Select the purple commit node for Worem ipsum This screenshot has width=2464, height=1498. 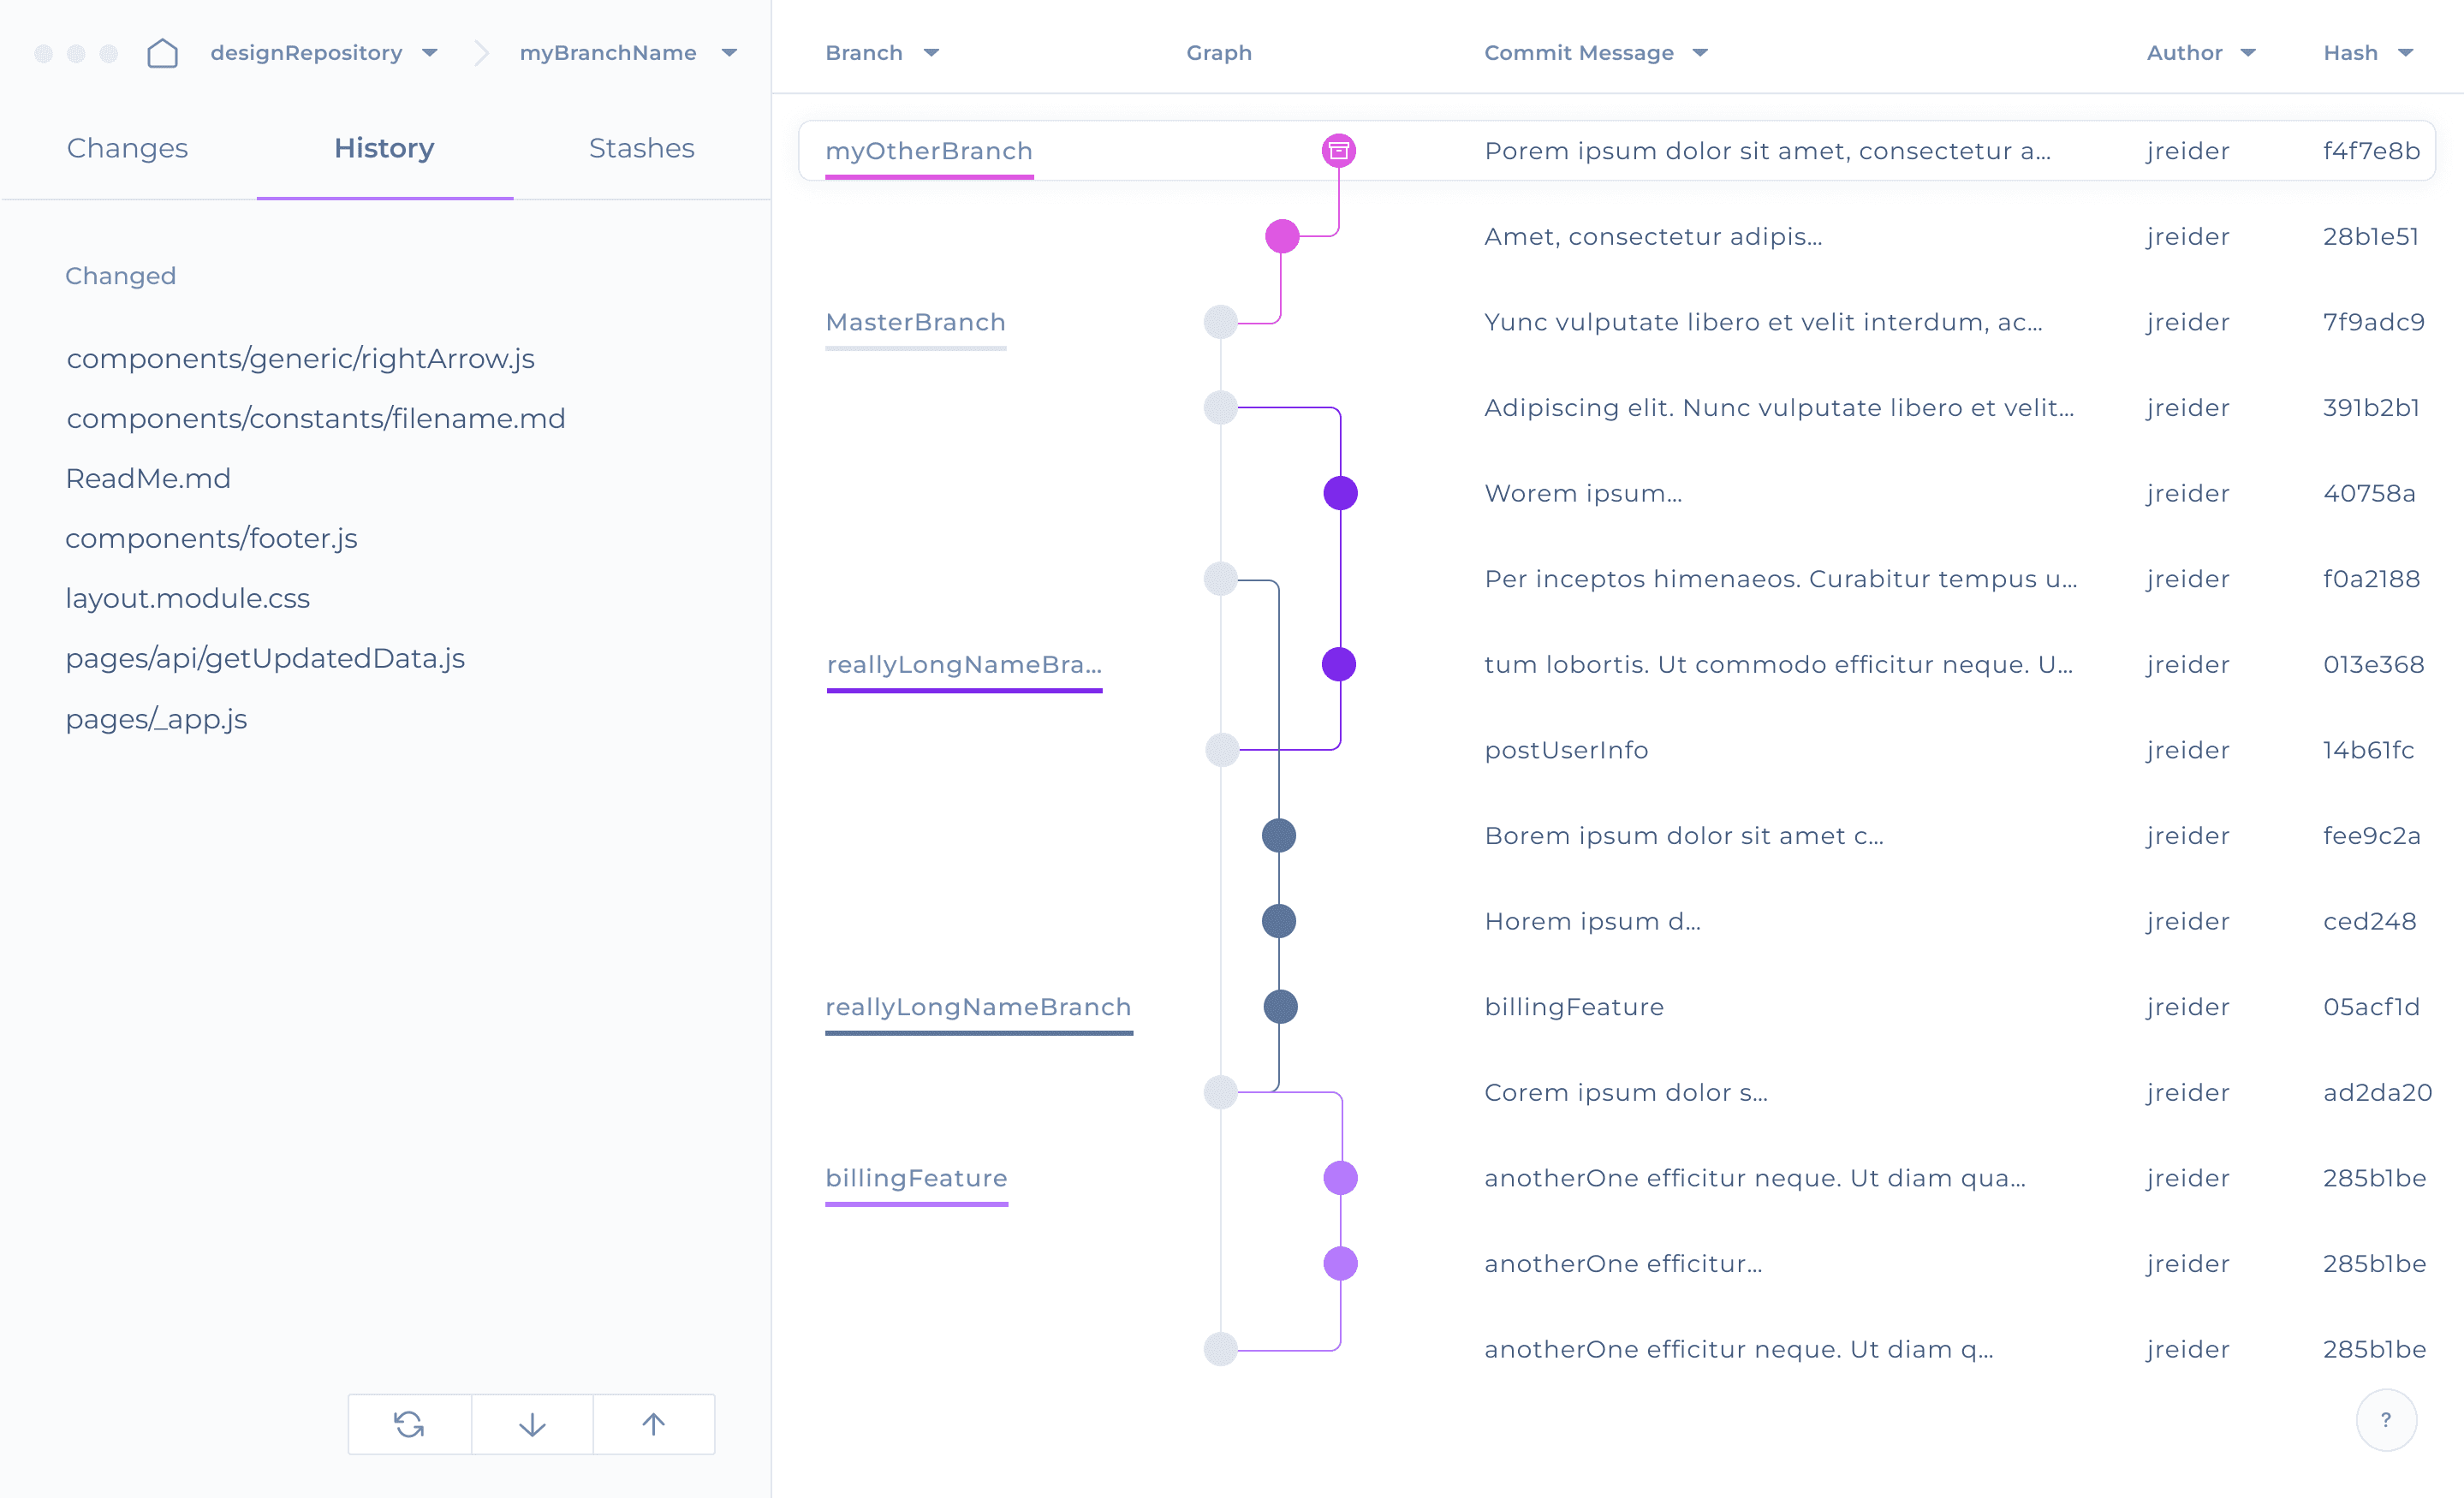pyautogui.click(x=1340, y=493)
